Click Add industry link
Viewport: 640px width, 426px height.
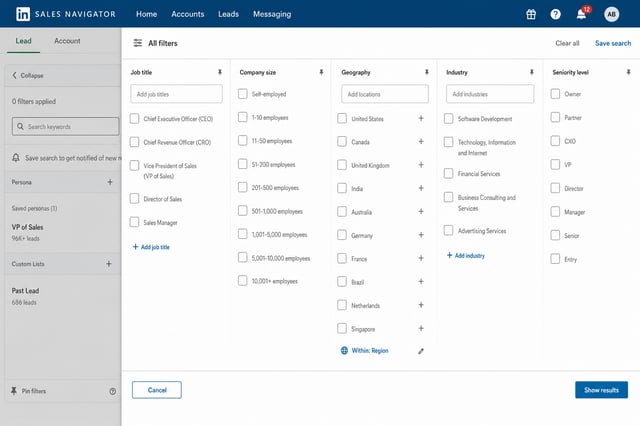(466, 255)
